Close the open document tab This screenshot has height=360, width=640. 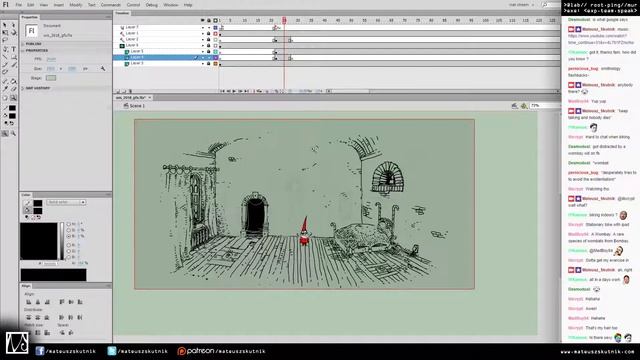[150, 98]
